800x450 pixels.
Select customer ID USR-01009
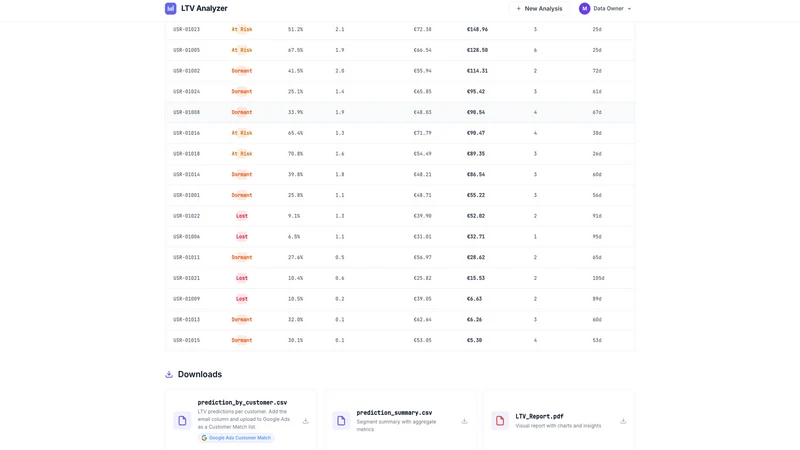[x=186, y=299]
